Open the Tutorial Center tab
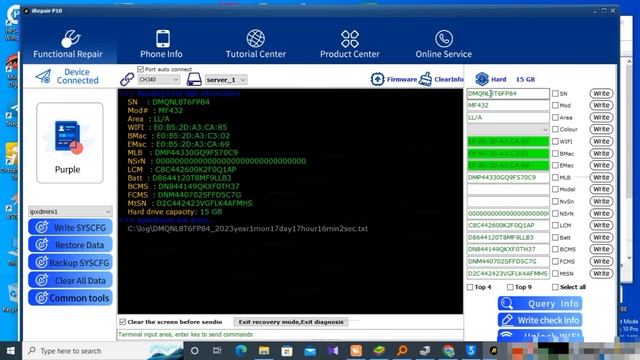The height and width of the screenshot is (360, 640). pos(256,44)
